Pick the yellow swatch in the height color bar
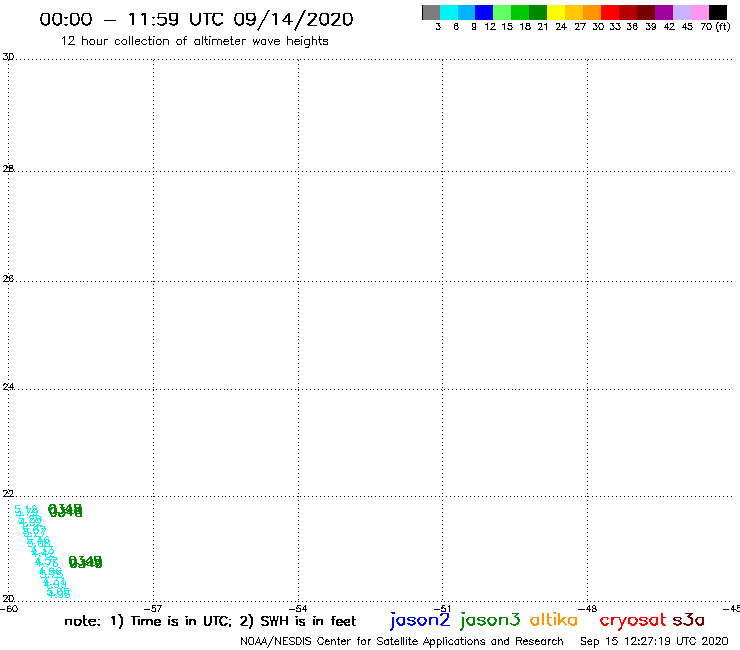 pyautogui.click(x=556, y=12)
